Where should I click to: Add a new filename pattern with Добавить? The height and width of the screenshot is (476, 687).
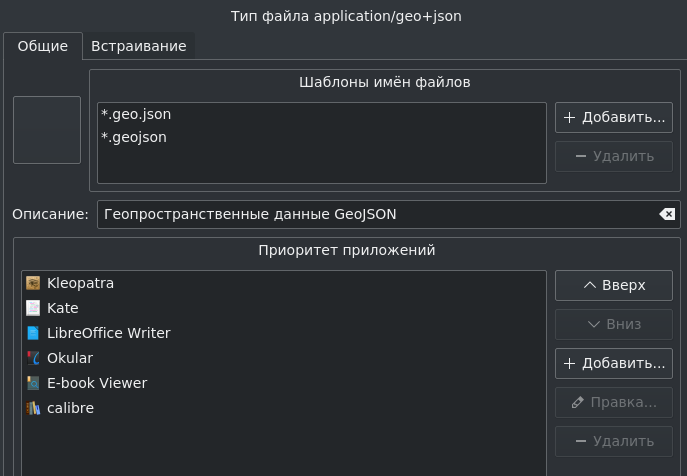[614, 117]
